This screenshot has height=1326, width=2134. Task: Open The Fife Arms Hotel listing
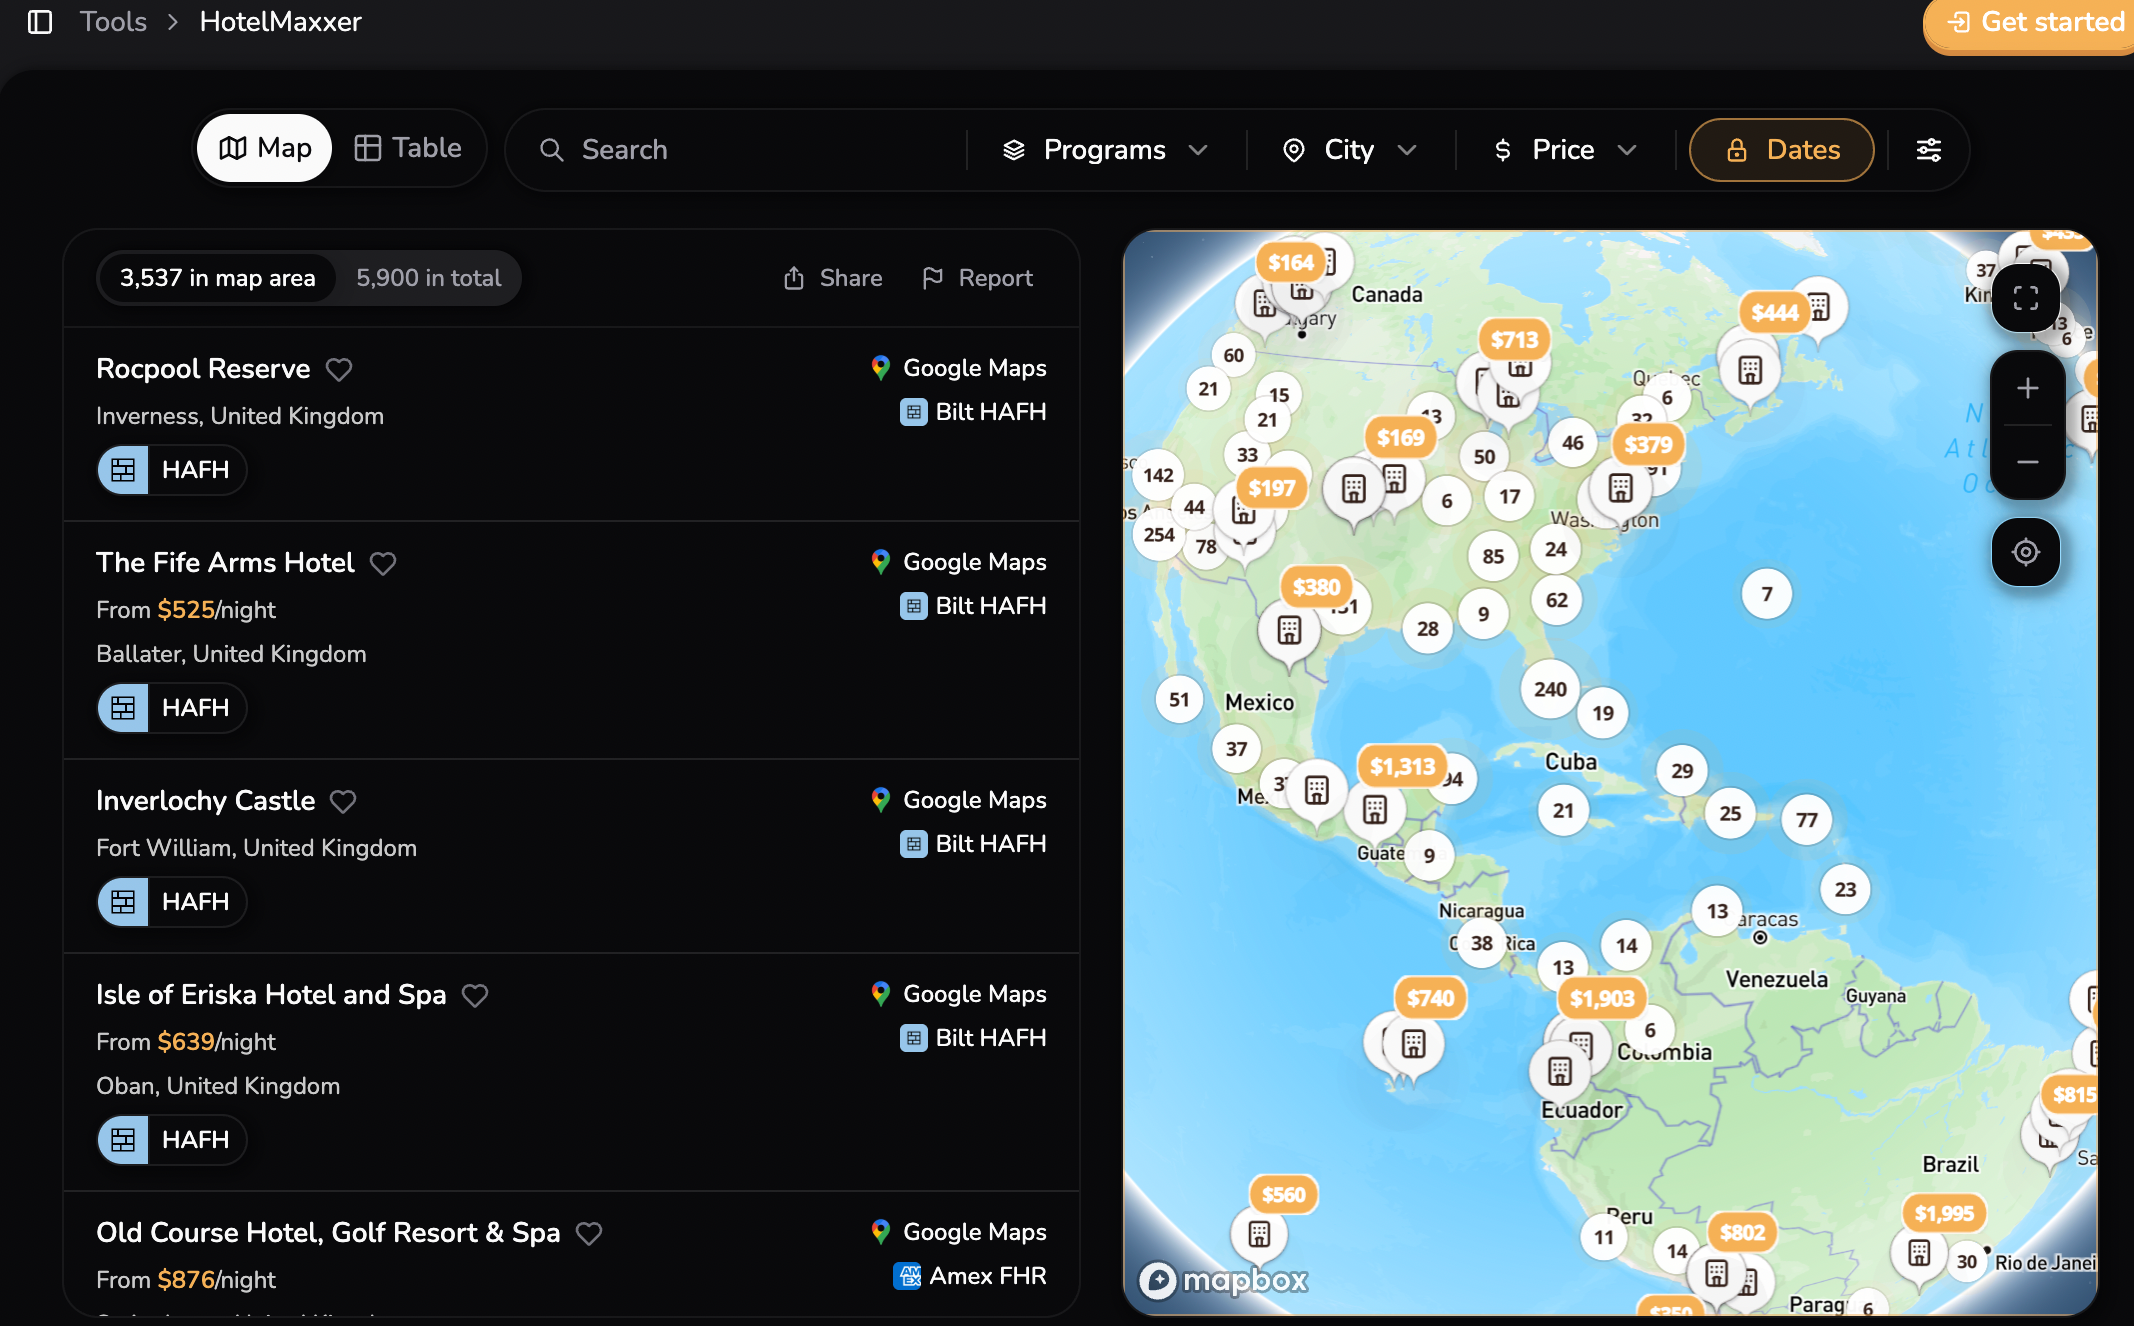click(225, 563)
